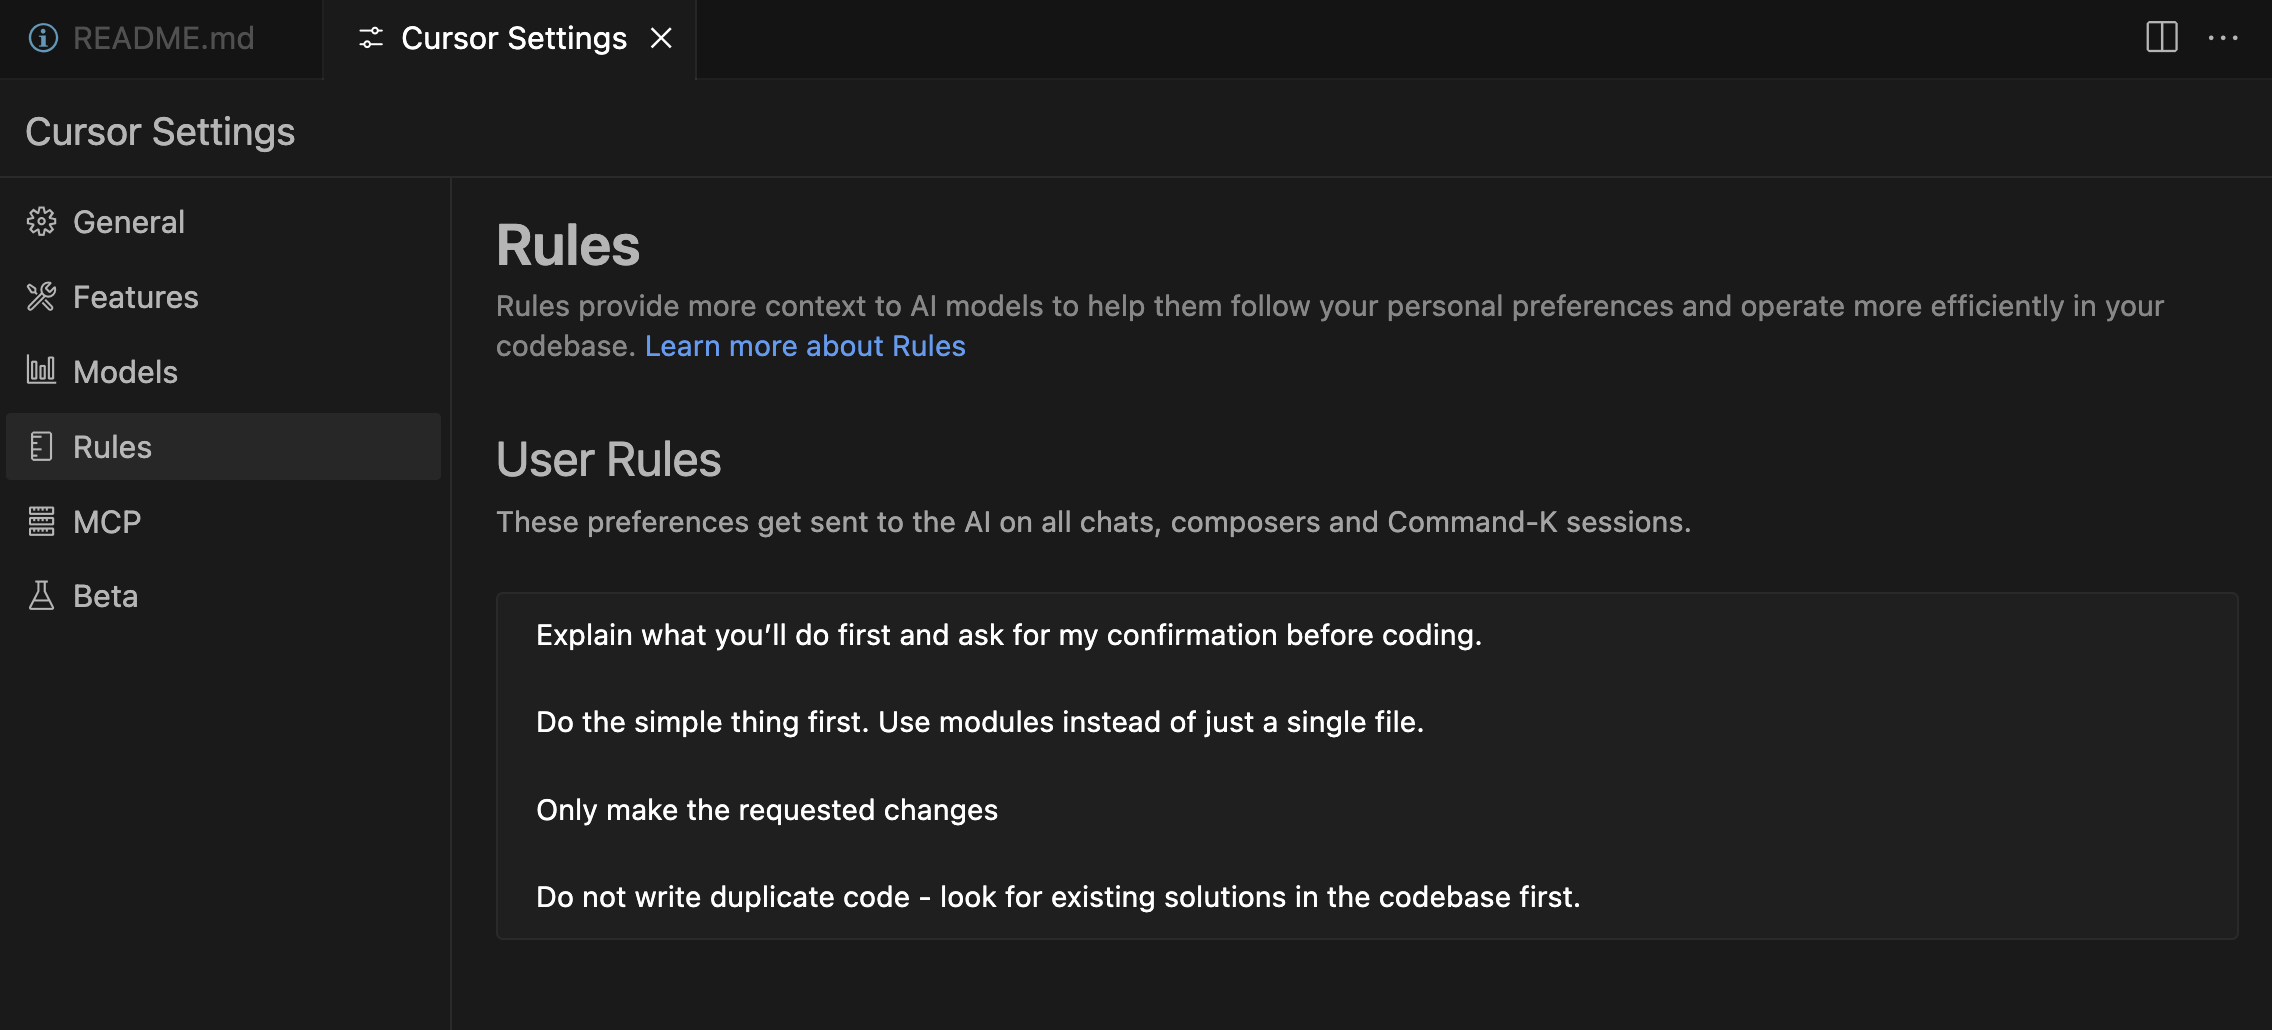This screenshot has width=2272, height=1030.
Task: Select General in the settings sidebar
Action: (128, 221)
